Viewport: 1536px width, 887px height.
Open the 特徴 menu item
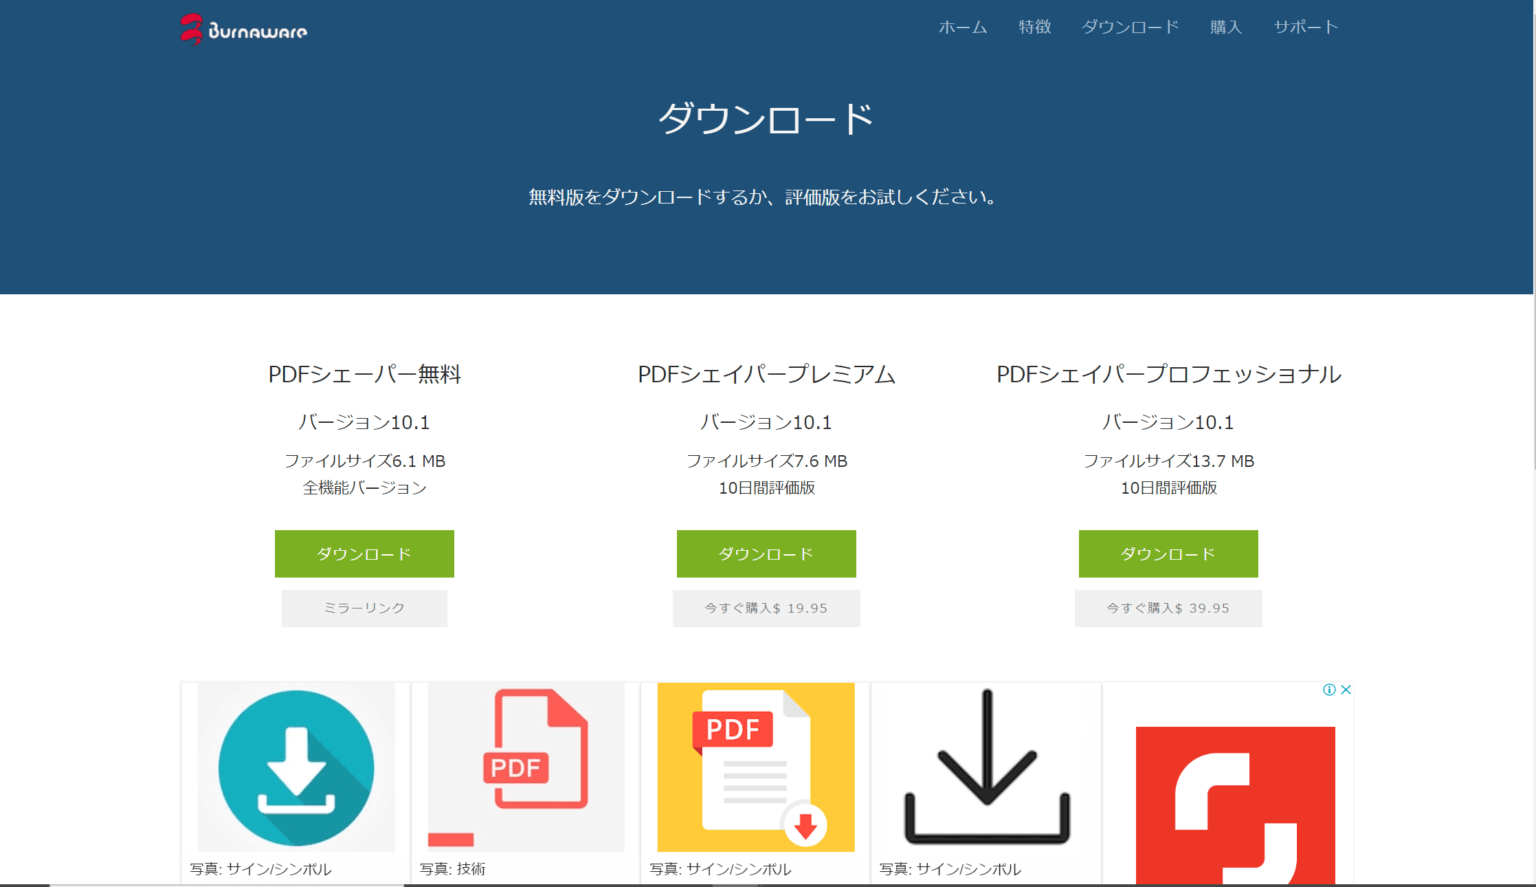(x=1035, y=27)
